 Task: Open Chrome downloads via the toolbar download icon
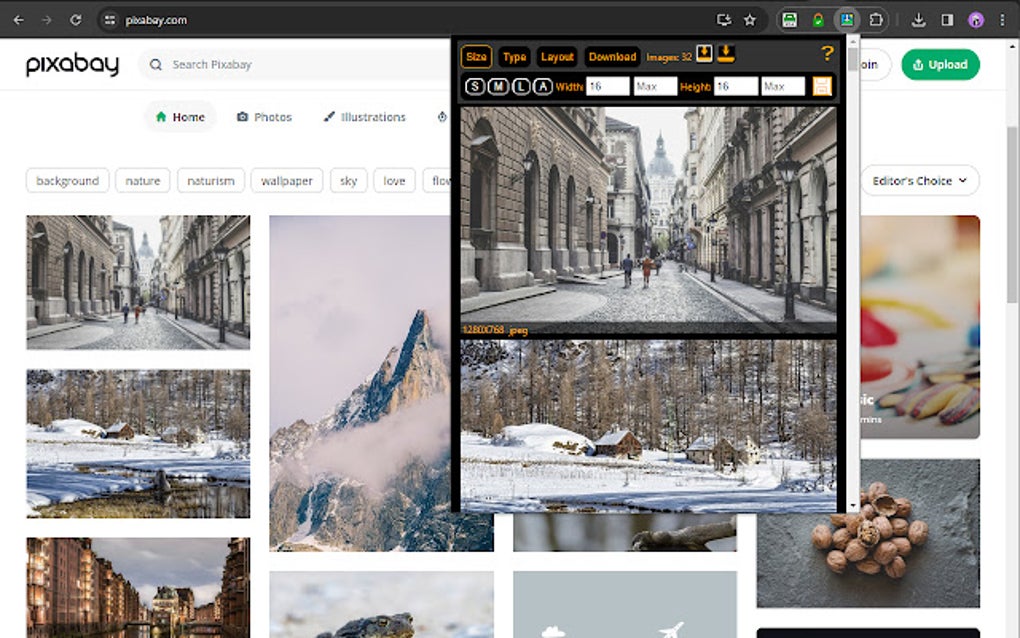tap(919, 19)
